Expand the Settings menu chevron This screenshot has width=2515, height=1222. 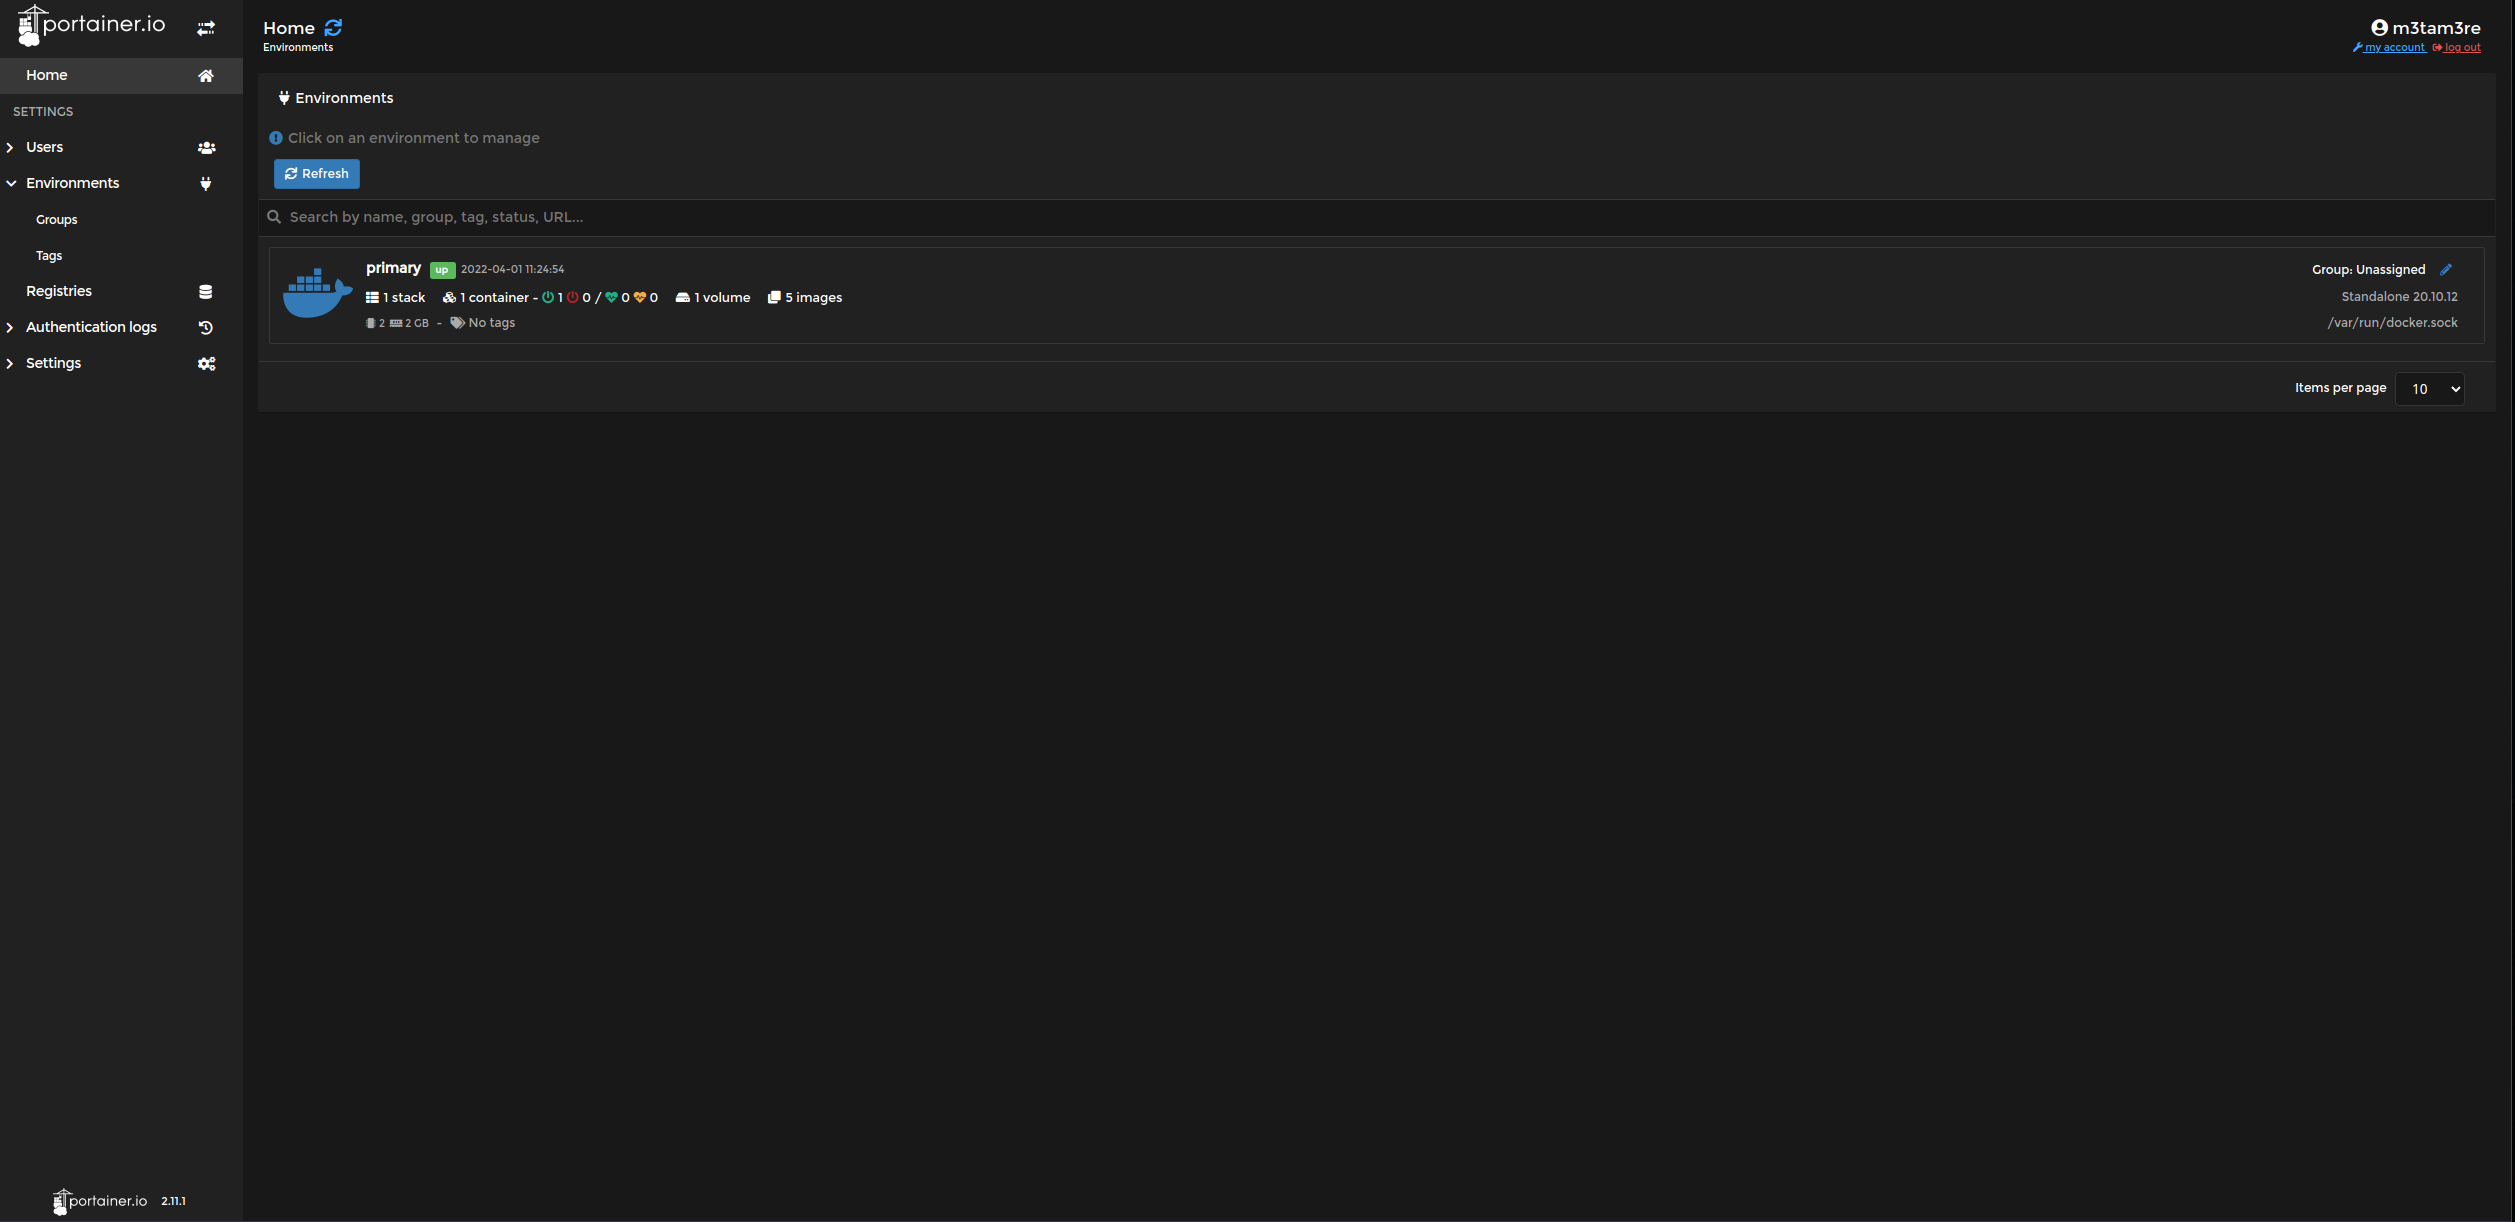click(x=10, y=364)
